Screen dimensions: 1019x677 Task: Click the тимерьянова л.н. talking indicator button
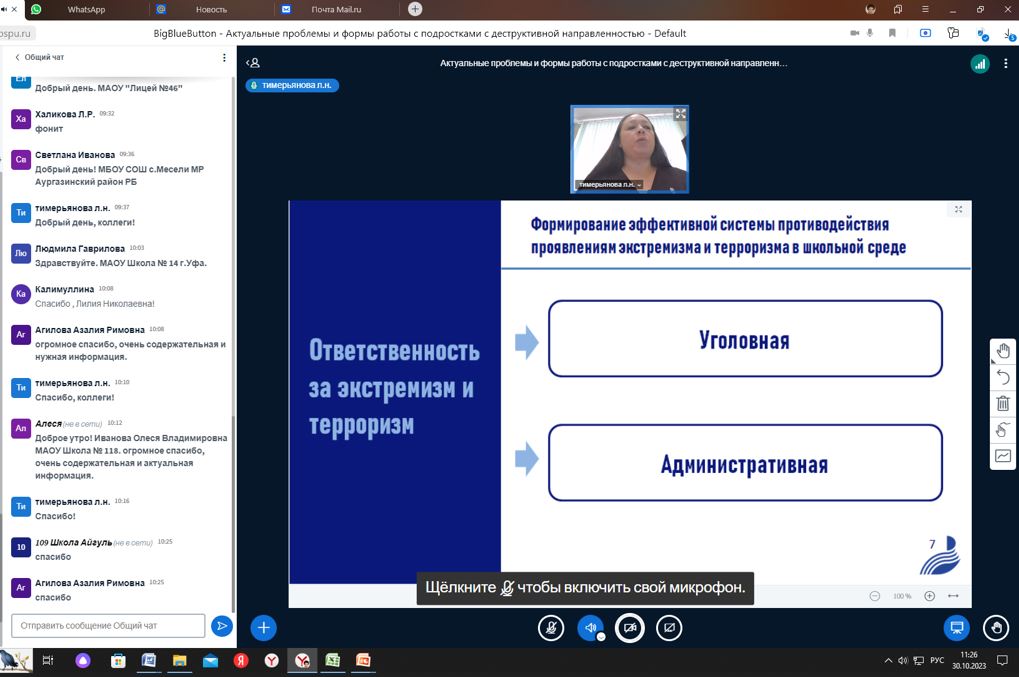pos(292,86)
